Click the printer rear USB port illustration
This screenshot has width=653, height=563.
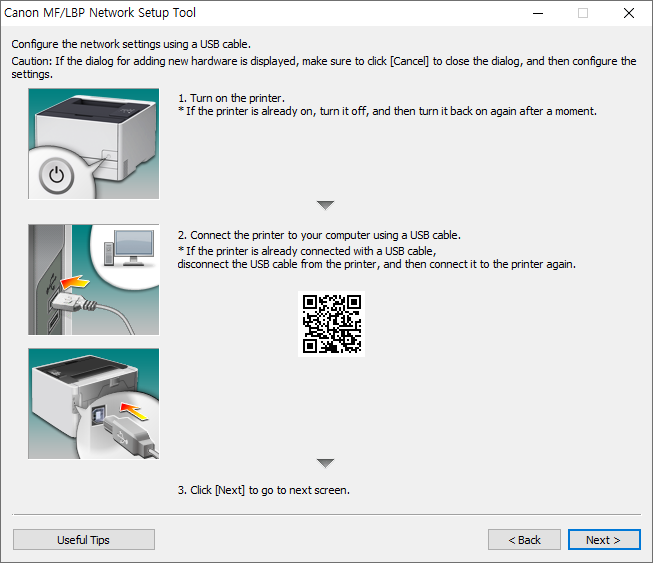point(94,404)
